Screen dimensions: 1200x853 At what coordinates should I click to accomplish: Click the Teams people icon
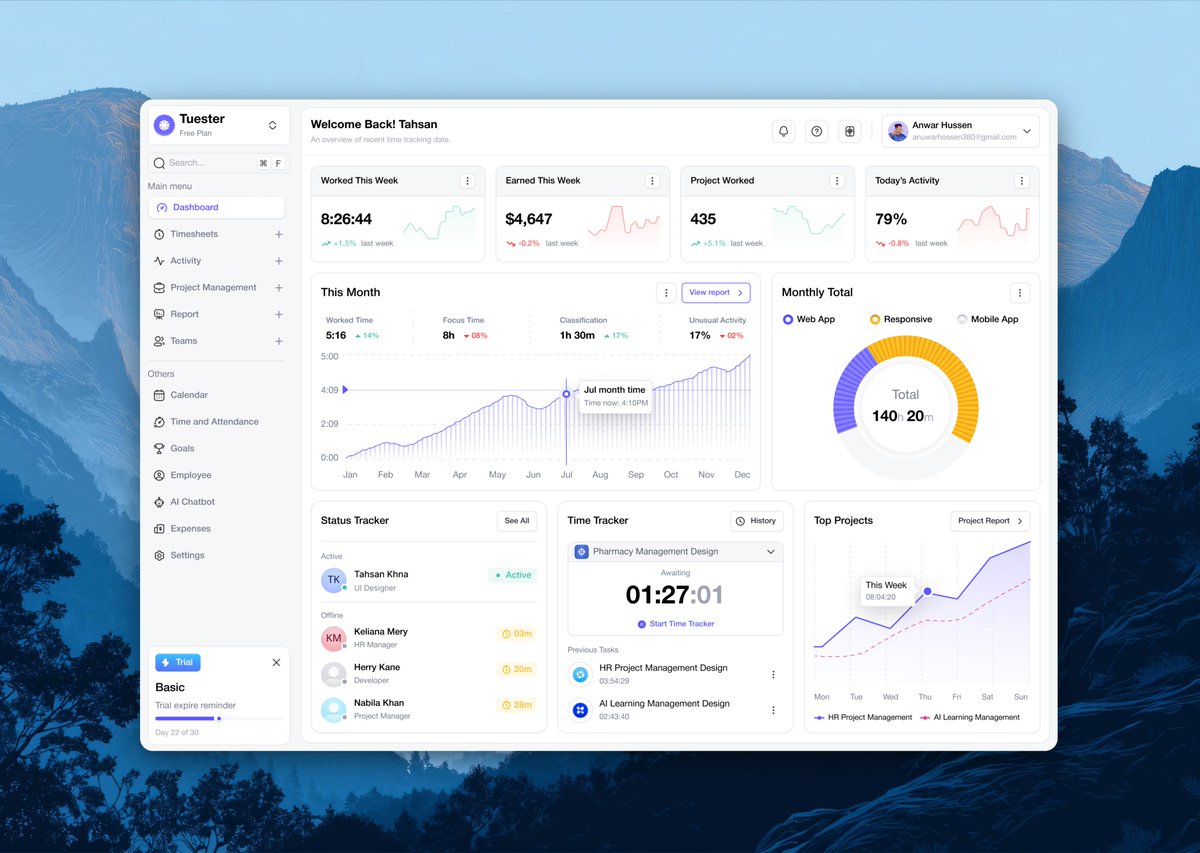[160, 341]
